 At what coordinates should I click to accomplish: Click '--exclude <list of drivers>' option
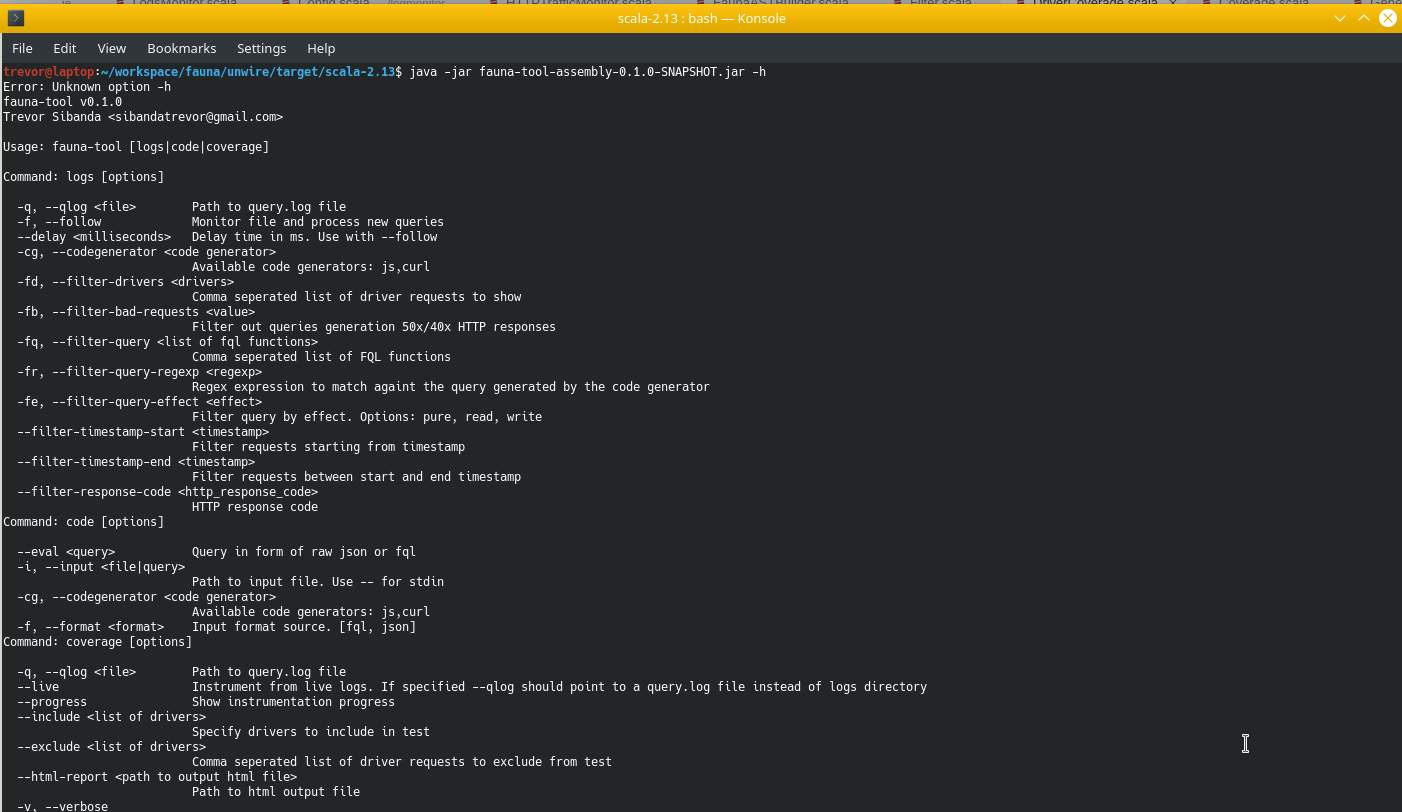tap(111, 747)
